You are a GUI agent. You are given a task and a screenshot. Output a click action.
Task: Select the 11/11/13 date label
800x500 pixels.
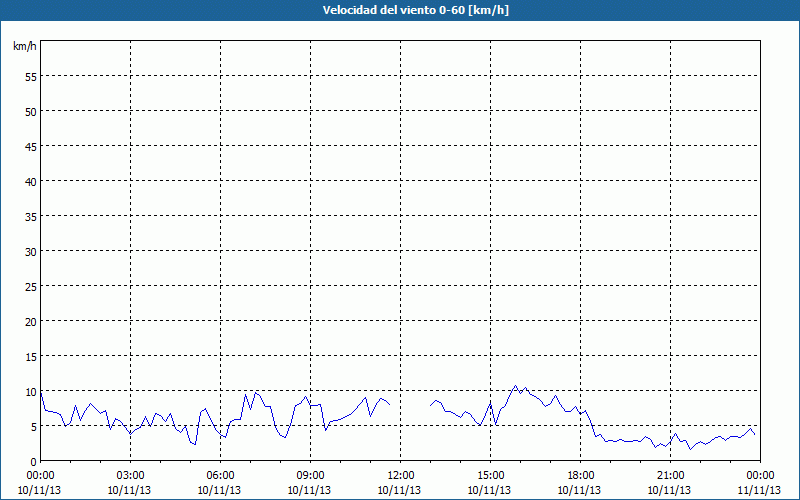click(x=760, y=490)
